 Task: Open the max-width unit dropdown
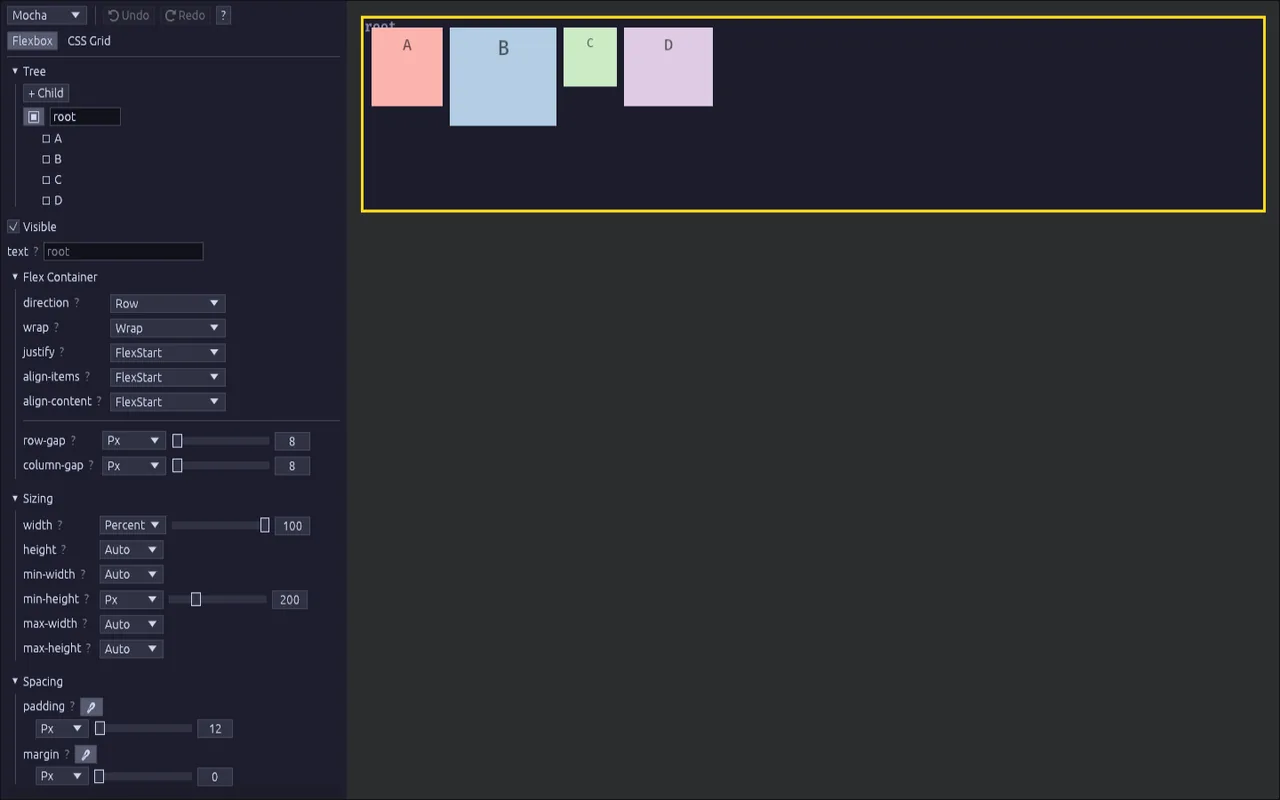tap(132, 624)
